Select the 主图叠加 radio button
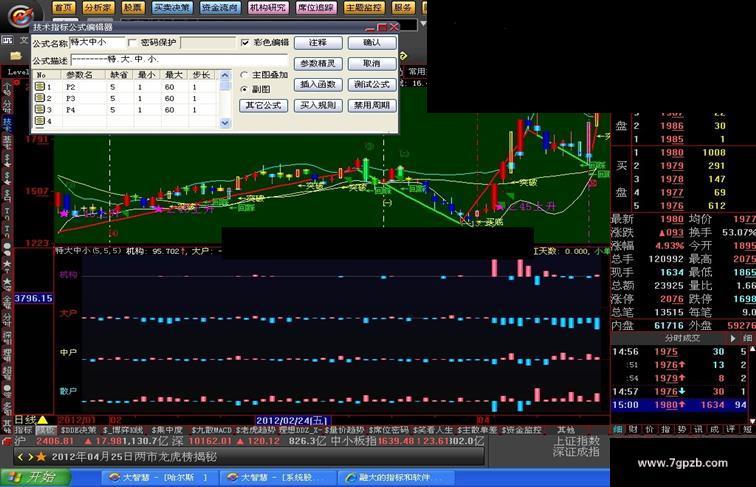The image size is (756, 487). coord(244,75)
